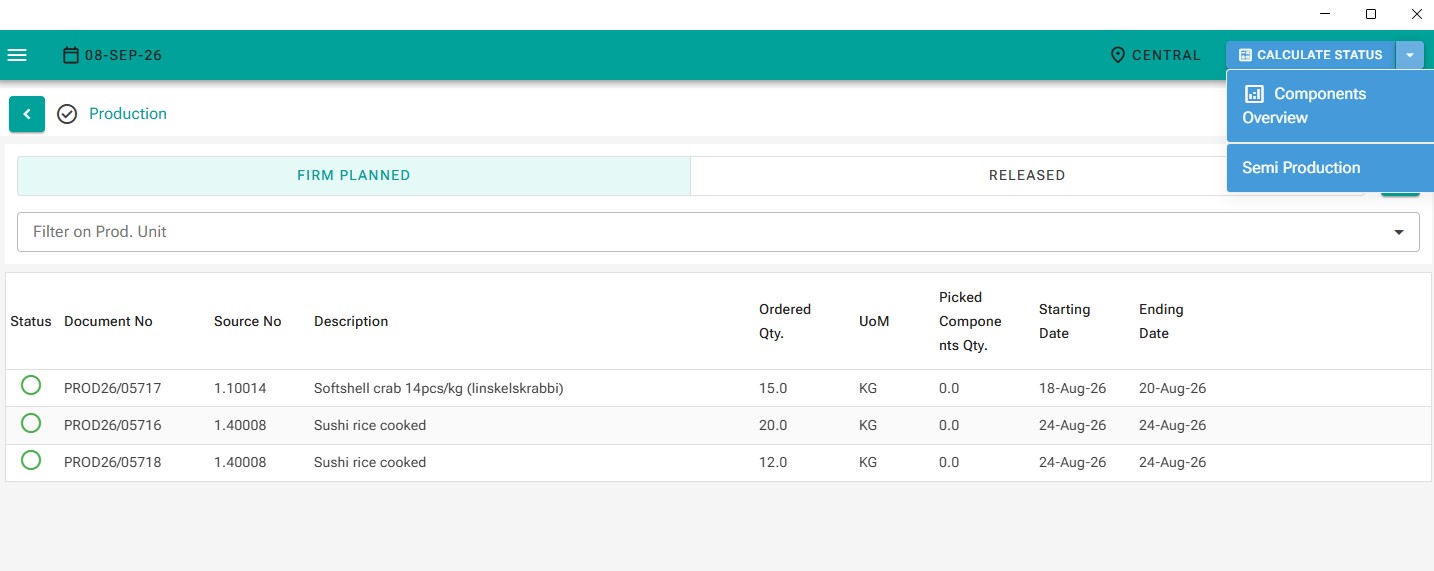1434x571 pixels.
Task: Click the Ending Date column header
Action: (1161, 321)
